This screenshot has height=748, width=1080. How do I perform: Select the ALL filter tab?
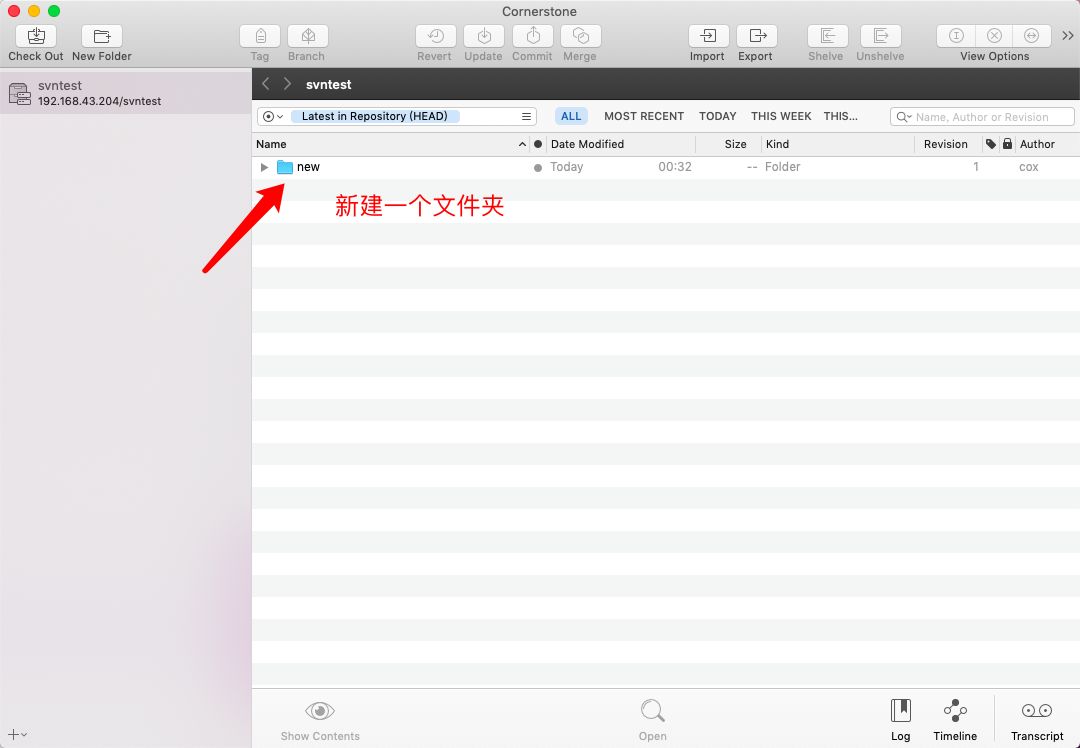[x=571, y=116]
